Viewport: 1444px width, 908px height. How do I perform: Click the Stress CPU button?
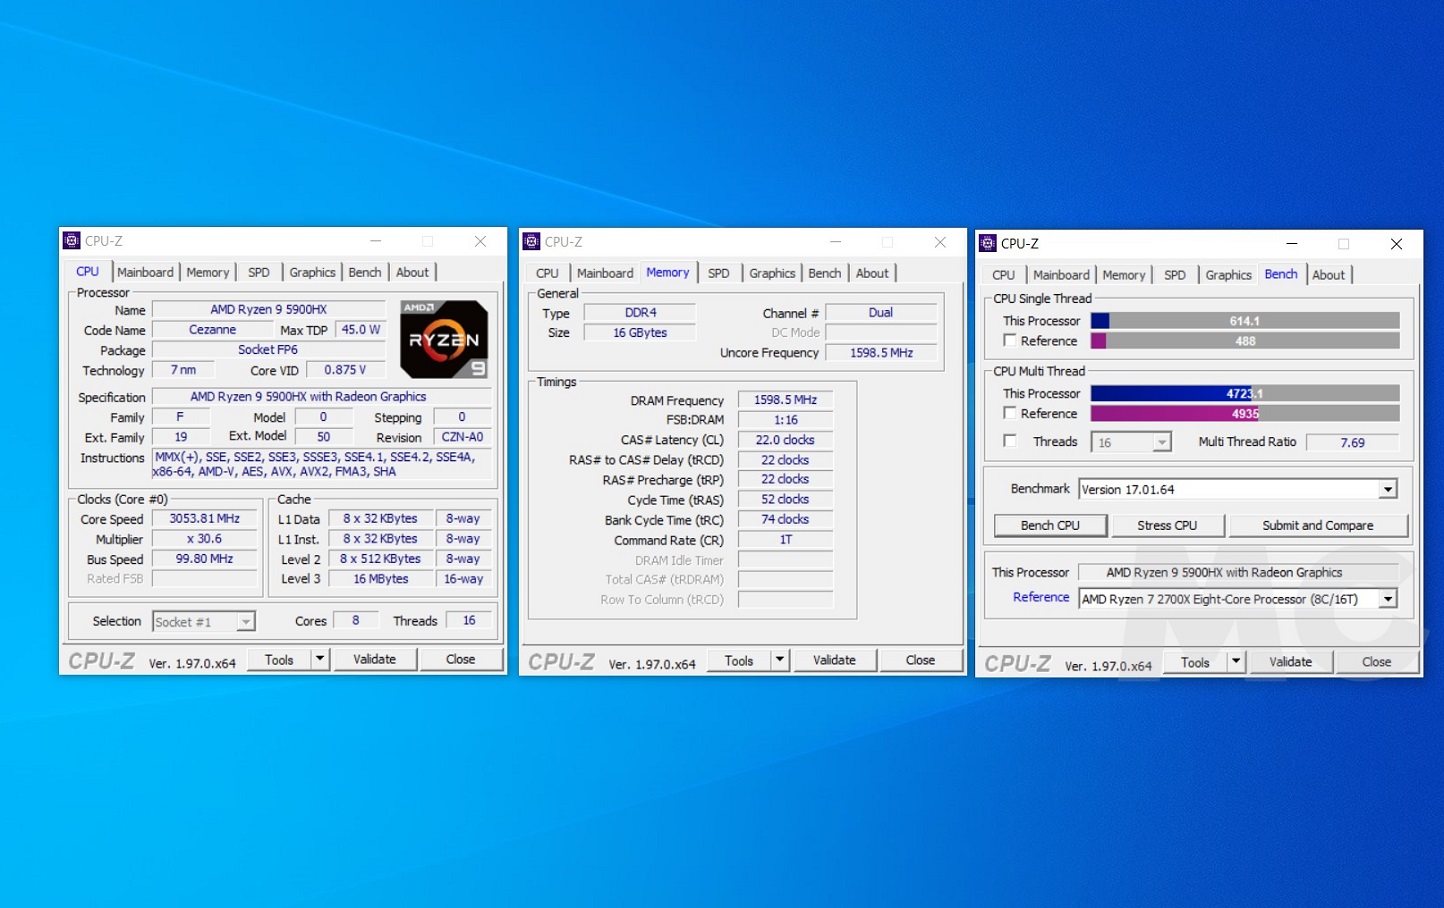tap(1167, 526)
